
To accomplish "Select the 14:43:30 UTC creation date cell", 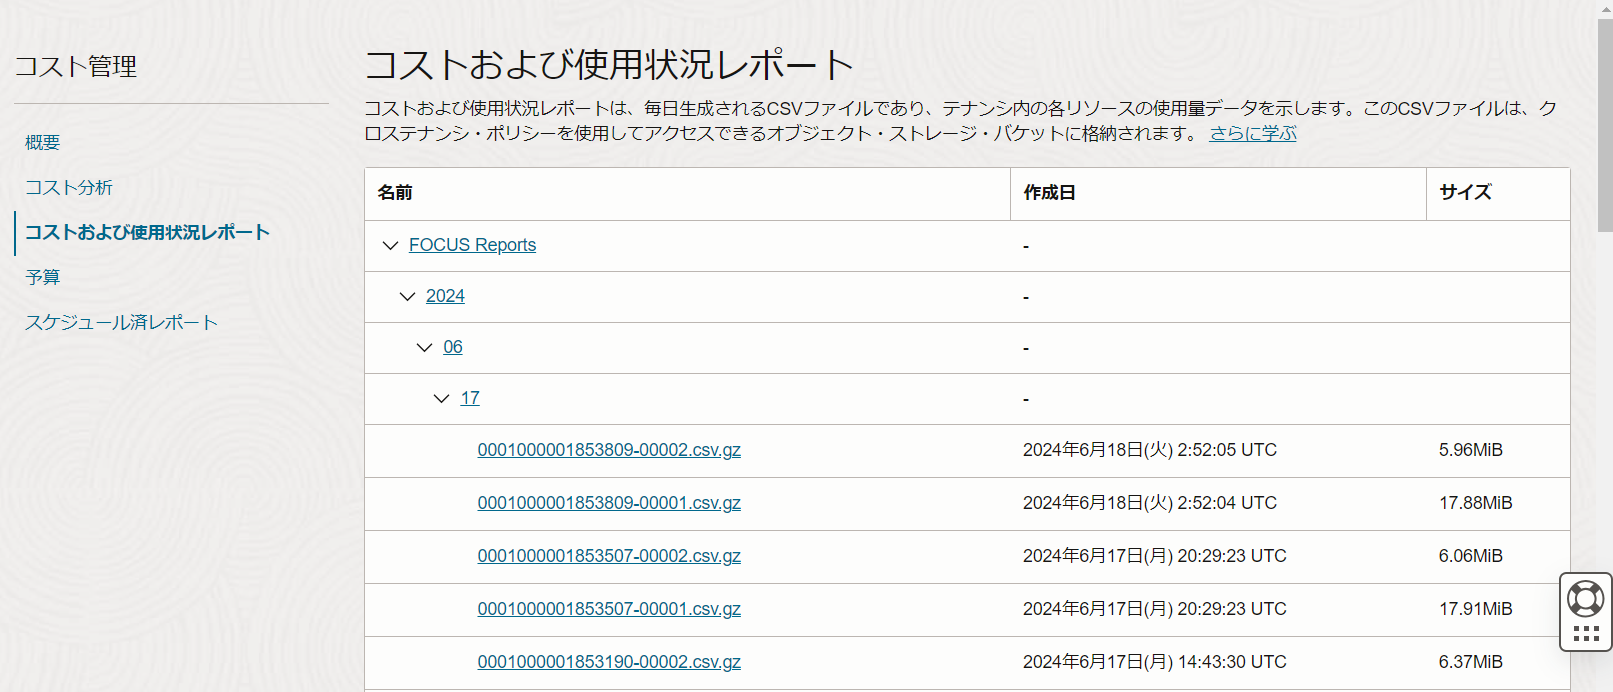I will pos(1155,662).
